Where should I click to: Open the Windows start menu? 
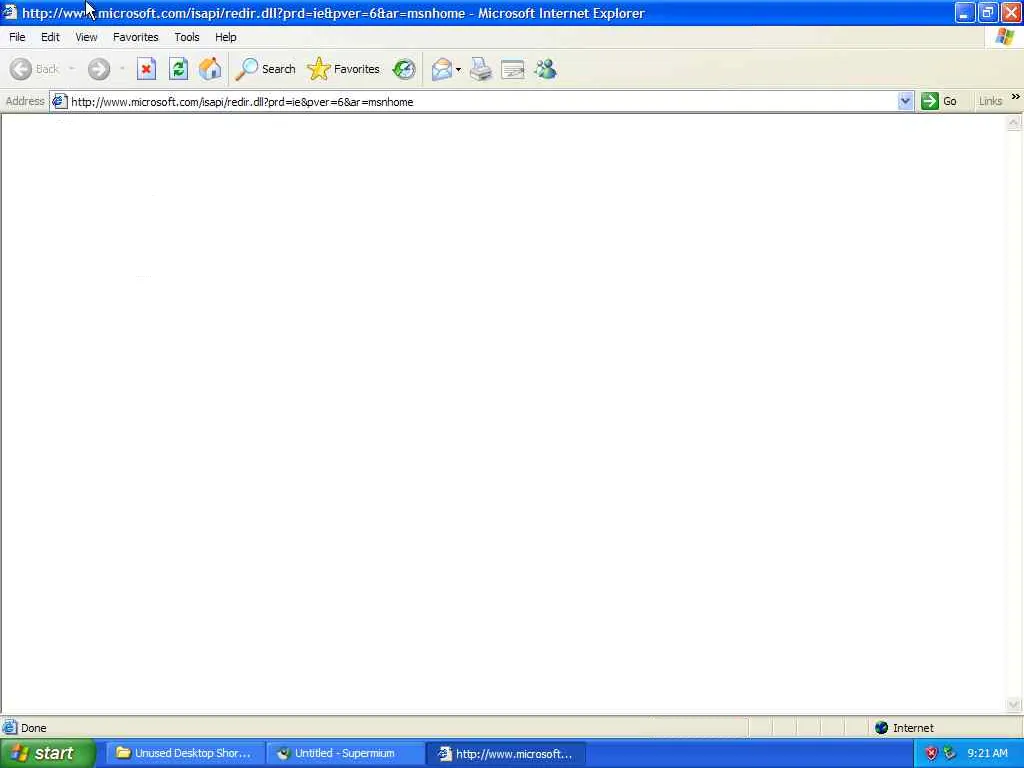pyautogui.click(x=47, y=753)
